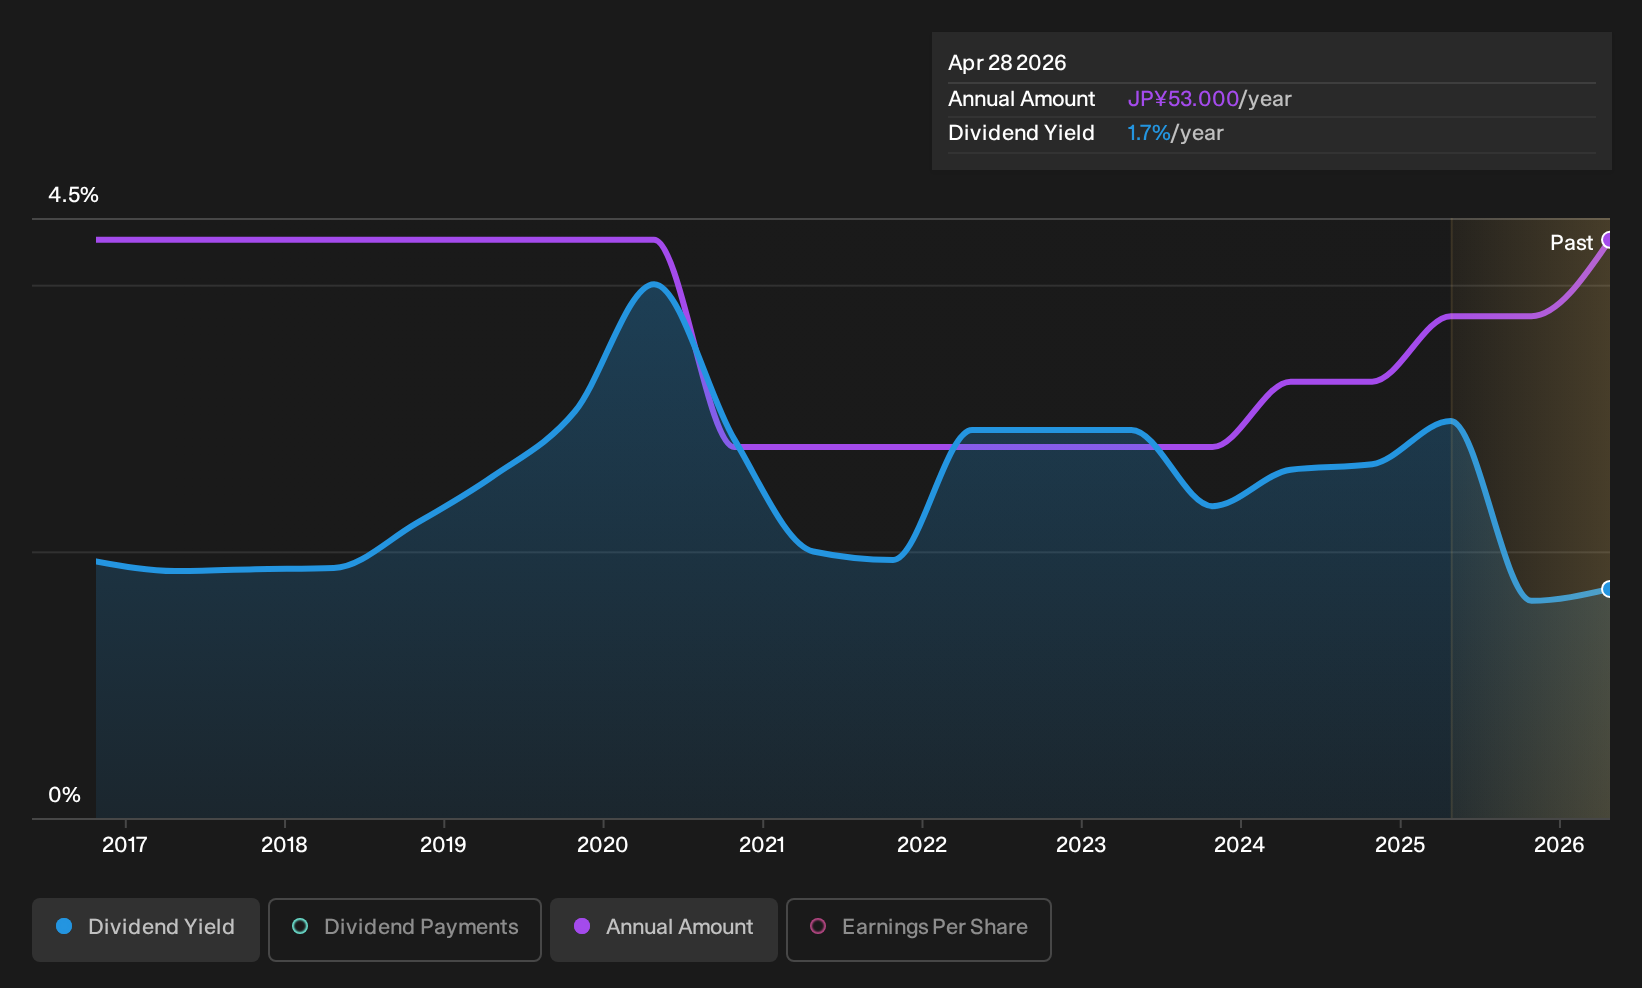This screenshot has height=988, width=1642.
Task: Click the 1.7%/year dividend yield value
Action: point(1175,133)
